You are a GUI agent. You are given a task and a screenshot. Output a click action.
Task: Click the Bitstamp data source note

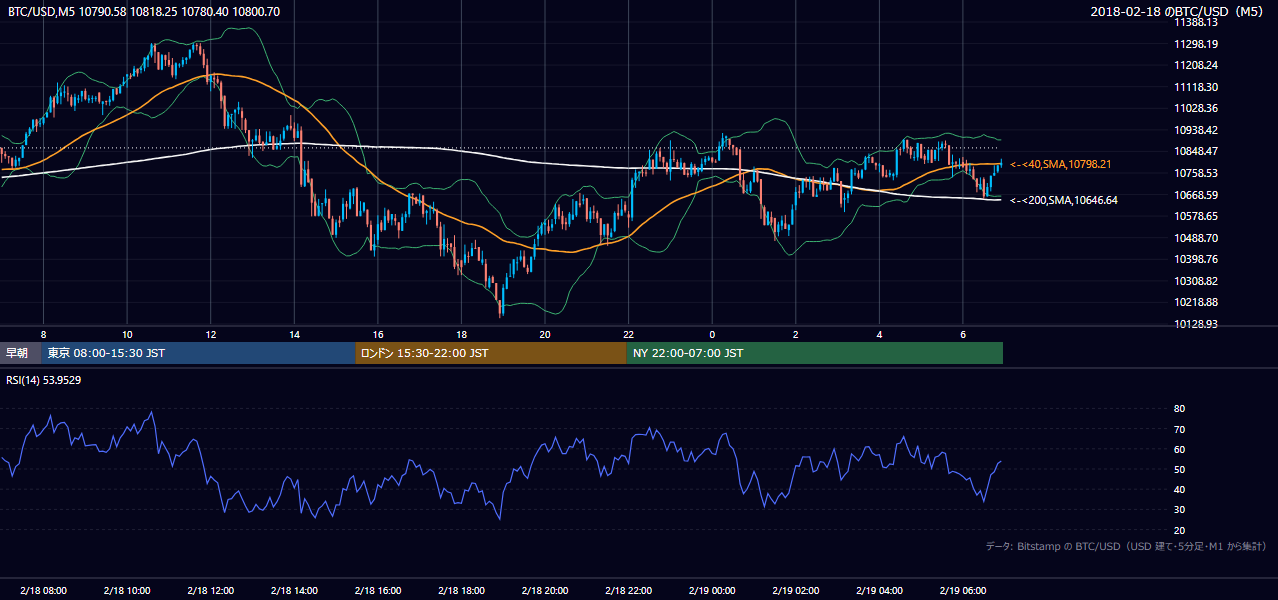[x=1127, y=547]
